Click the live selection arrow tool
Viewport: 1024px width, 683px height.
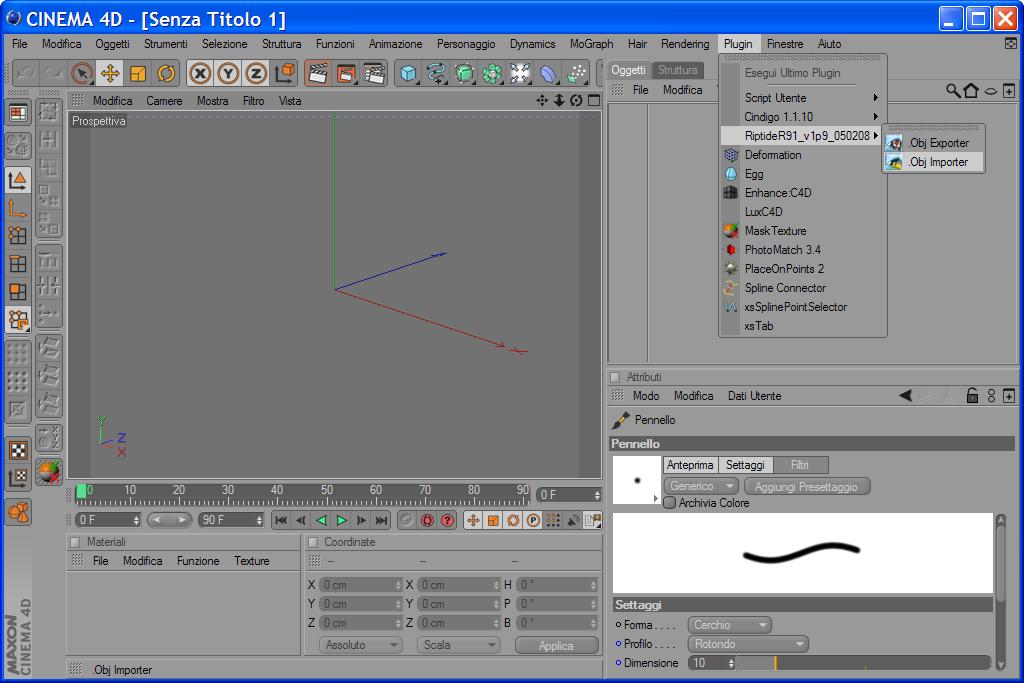click(x=82, y=74)
